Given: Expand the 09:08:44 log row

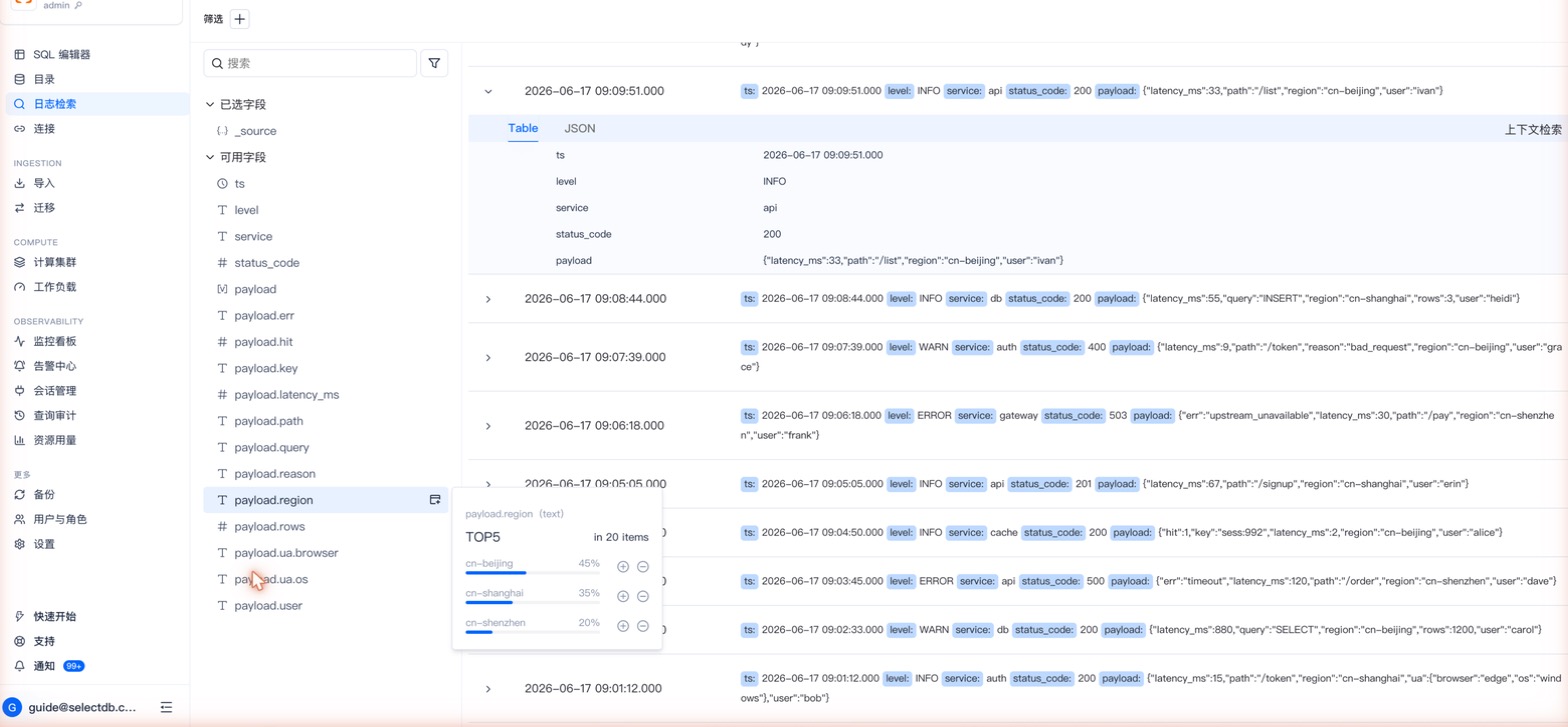Looking at the screenshot, I should click(x=488, y=299).
